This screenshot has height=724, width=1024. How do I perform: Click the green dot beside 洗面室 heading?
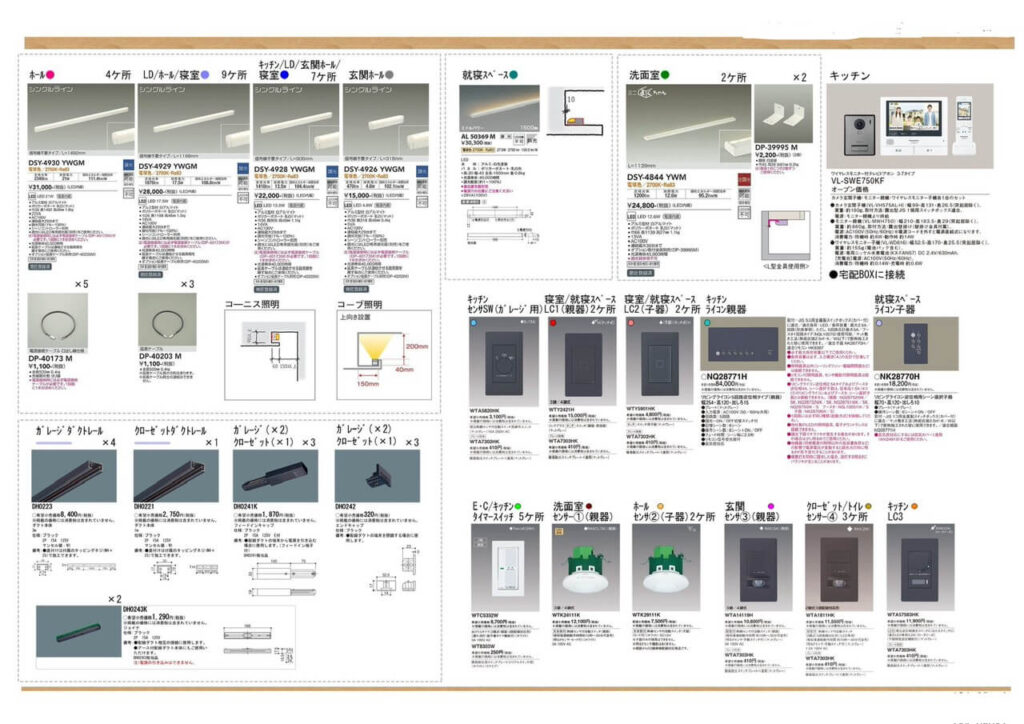(665, 75)
